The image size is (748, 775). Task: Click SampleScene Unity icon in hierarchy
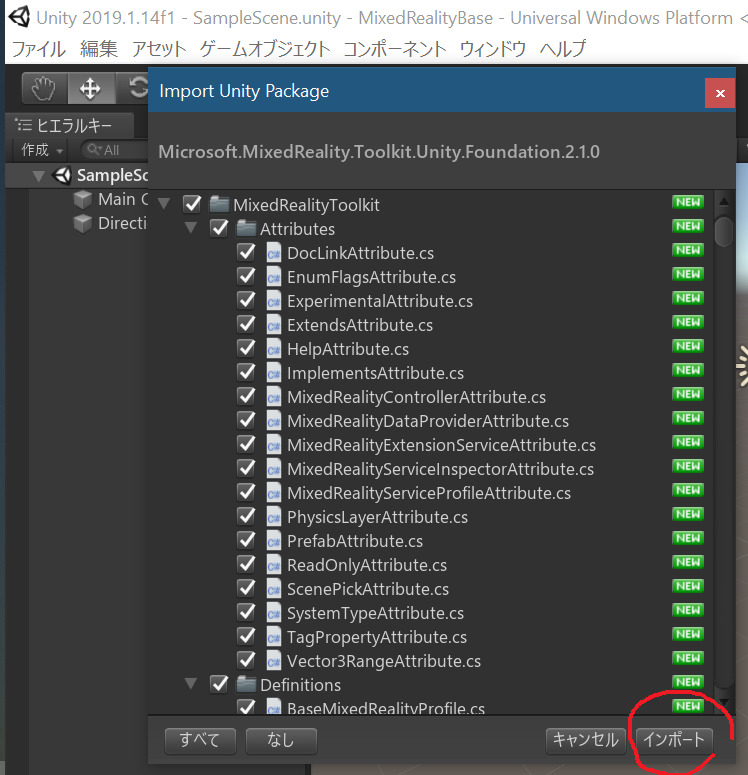pos(62,175)
